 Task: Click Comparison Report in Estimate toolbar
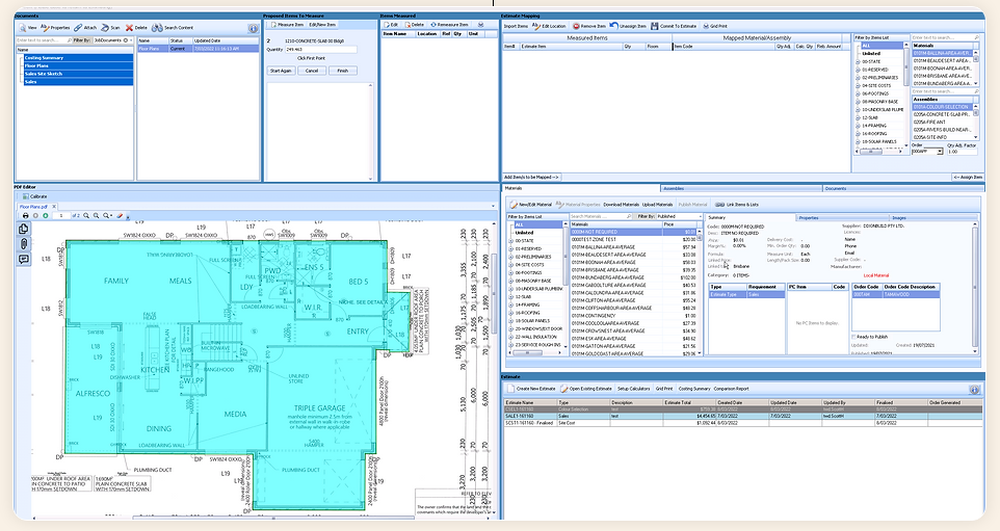pyautogui.click(x=731, y=389)
